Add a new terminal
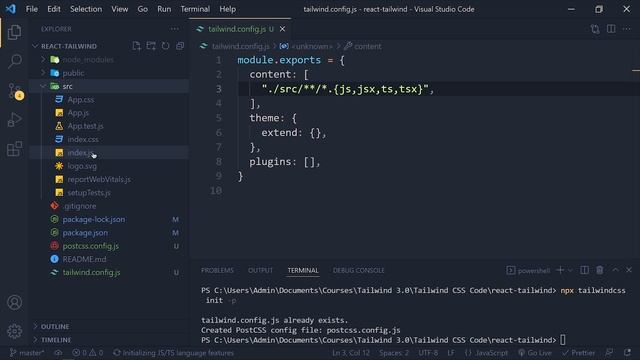 click(560, 270)
